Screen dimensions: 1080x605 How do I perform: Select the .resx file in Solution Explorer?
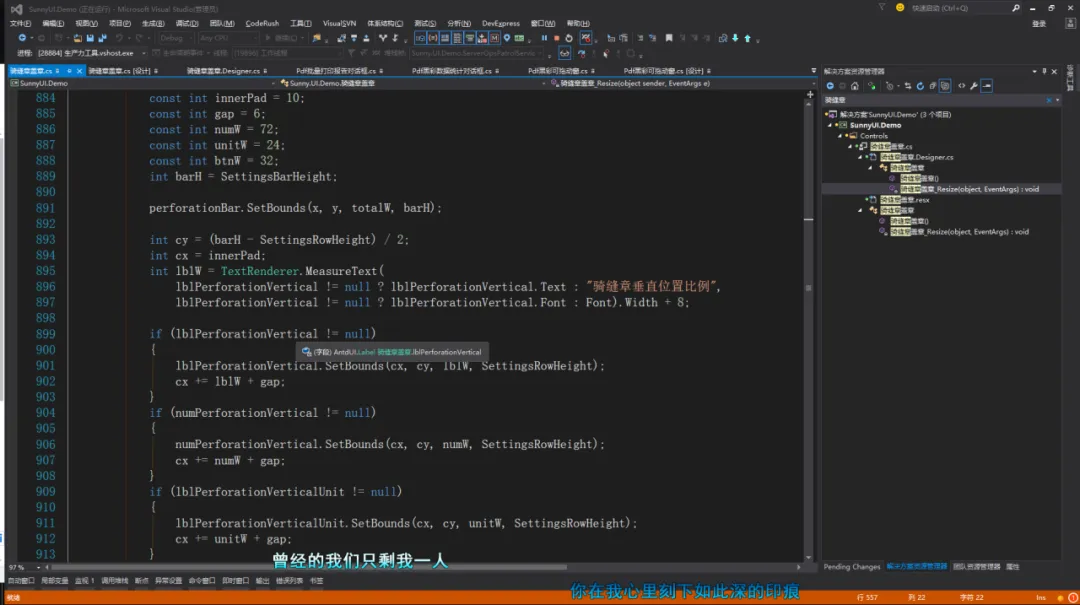tap(904, 200)
